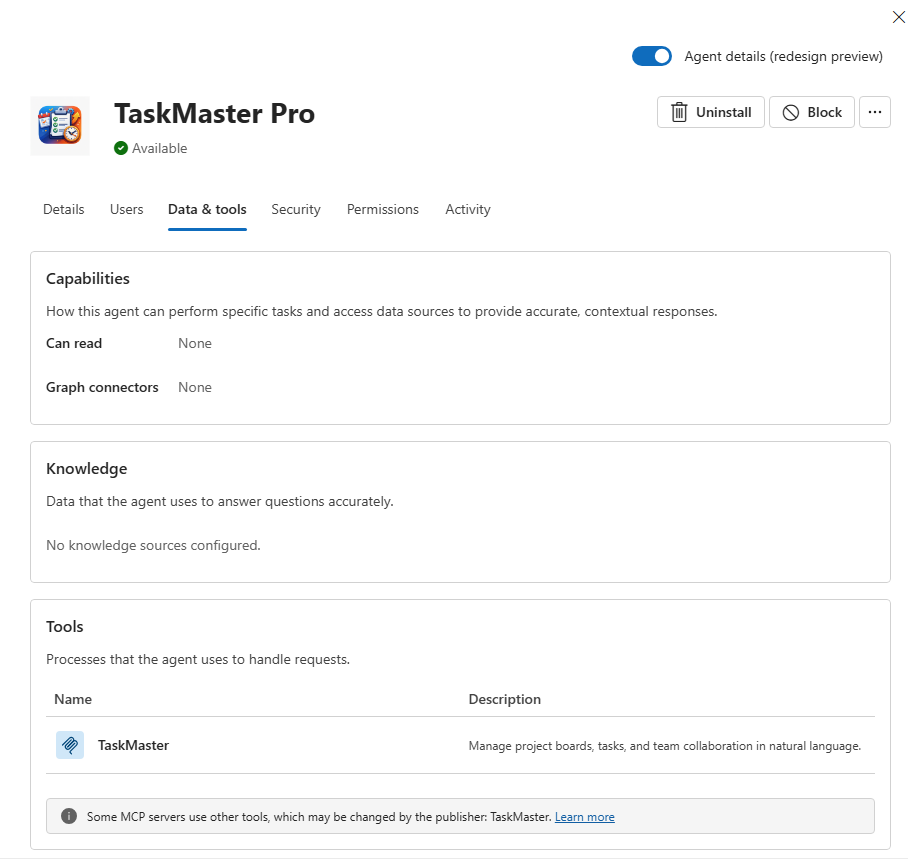Select the TaskMaster tool name
Viewport: 908px width, 863px height.
click(x=133, y=745)
